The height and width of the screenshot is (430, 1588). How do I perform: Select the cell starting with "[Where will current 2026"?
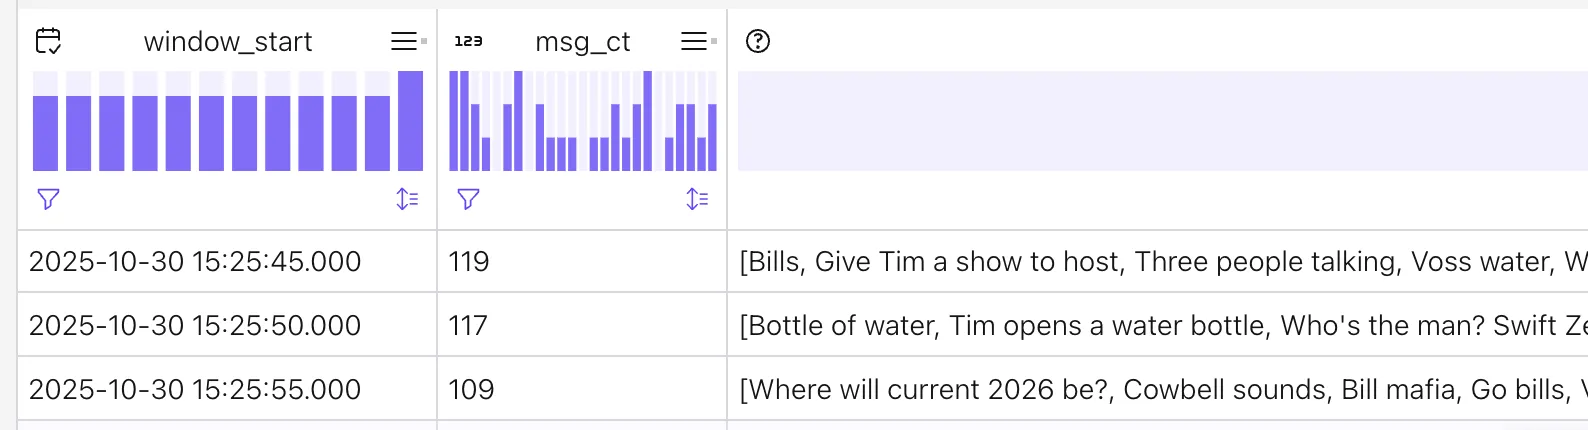click(x=1162, y=390)
